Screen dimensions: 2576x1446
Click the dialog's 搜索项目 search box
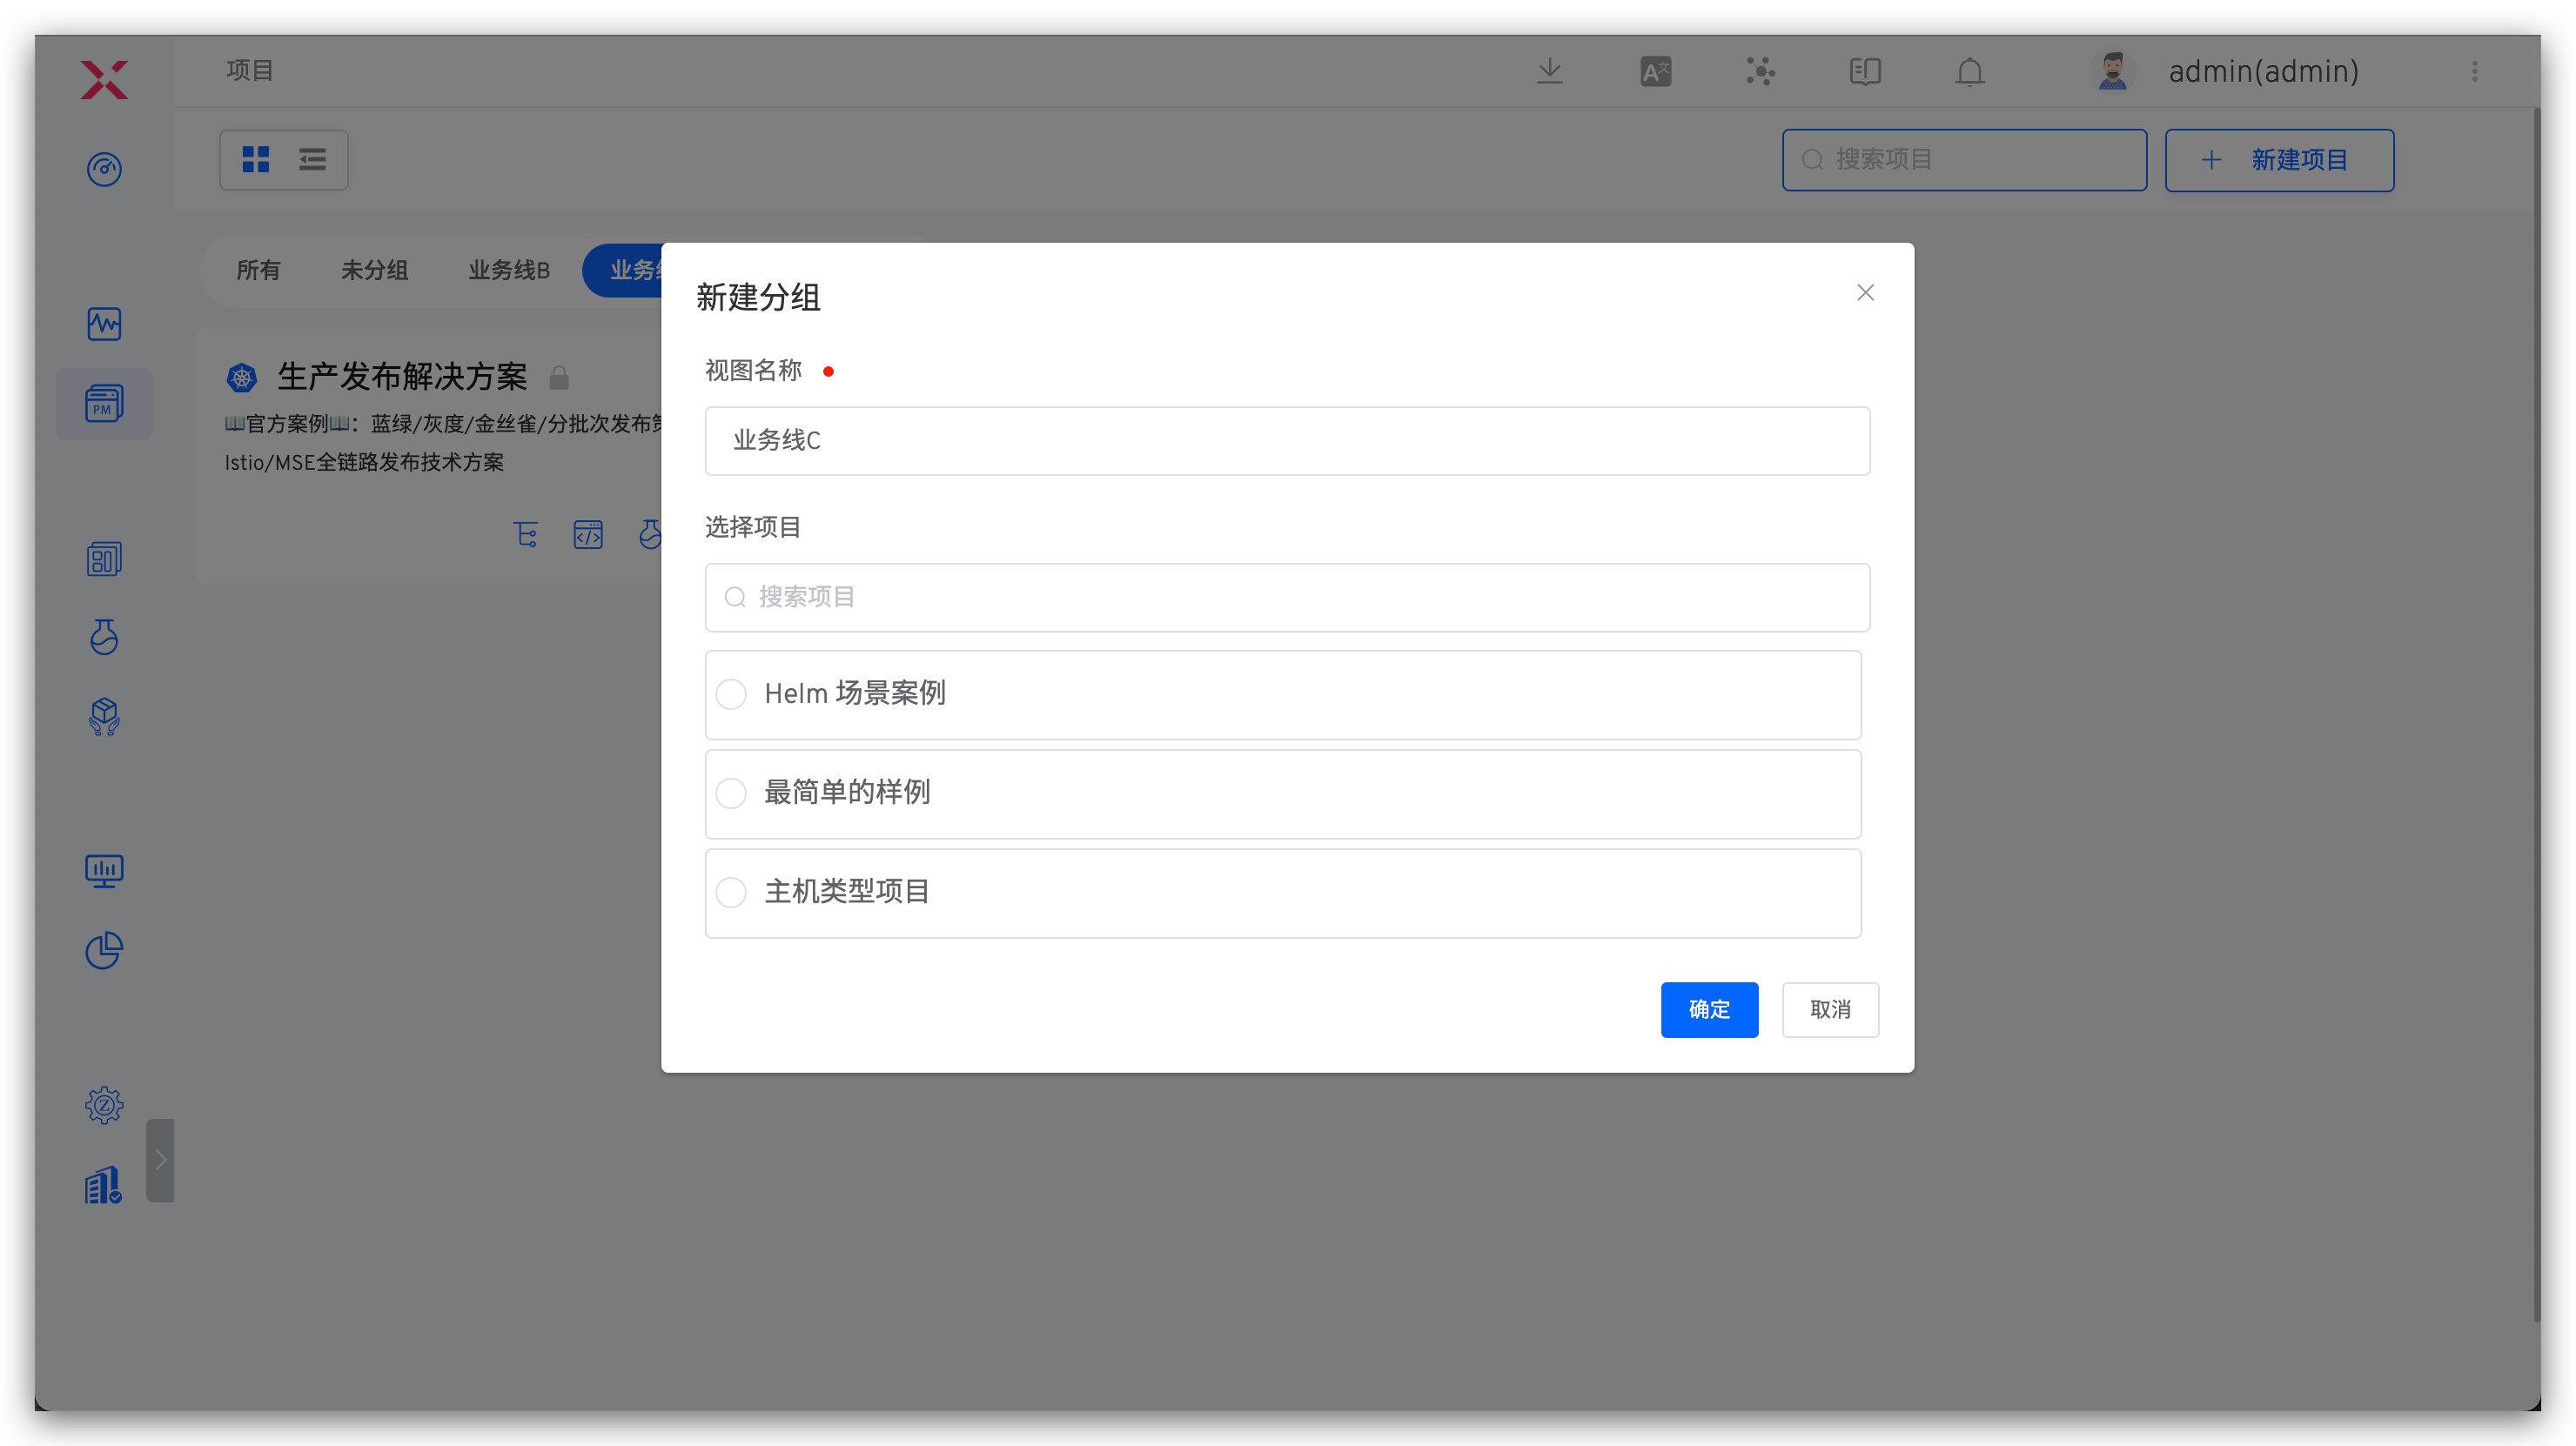click(x=1286, y=597)
